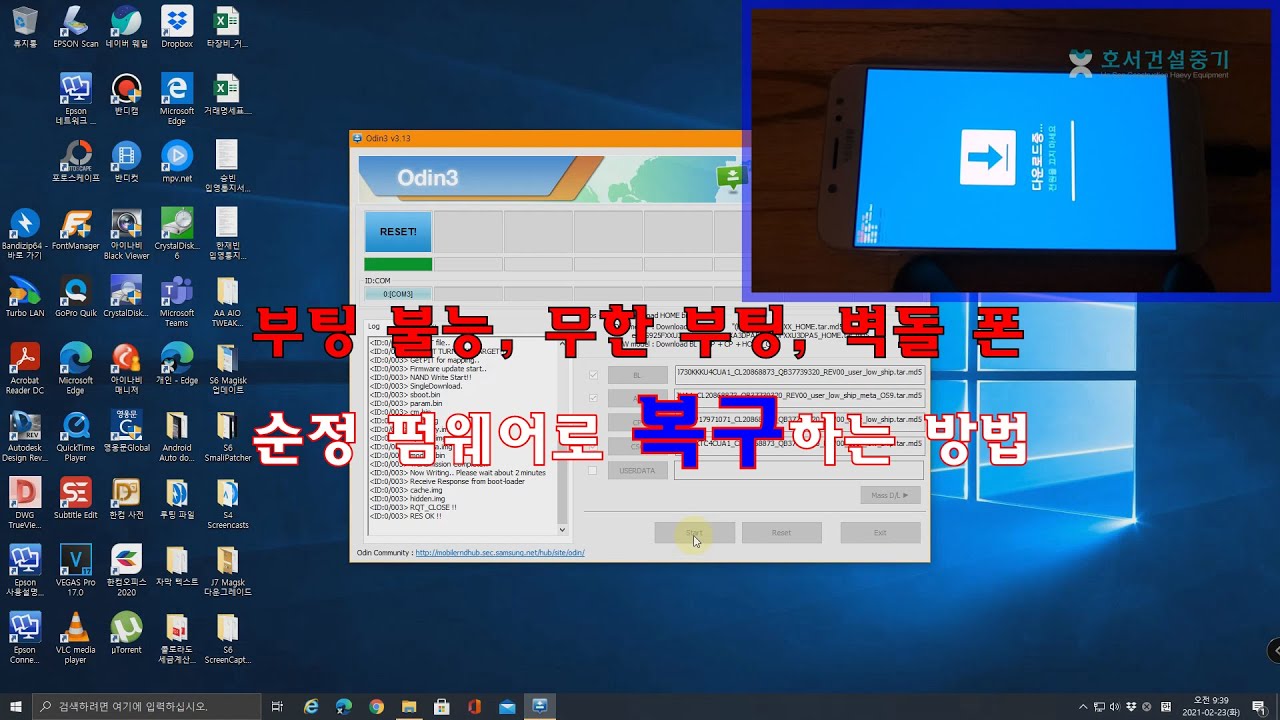This screenshot has height=720, width=1280.
Task: Open the Android Auto folder
Action: click(177, 437)
